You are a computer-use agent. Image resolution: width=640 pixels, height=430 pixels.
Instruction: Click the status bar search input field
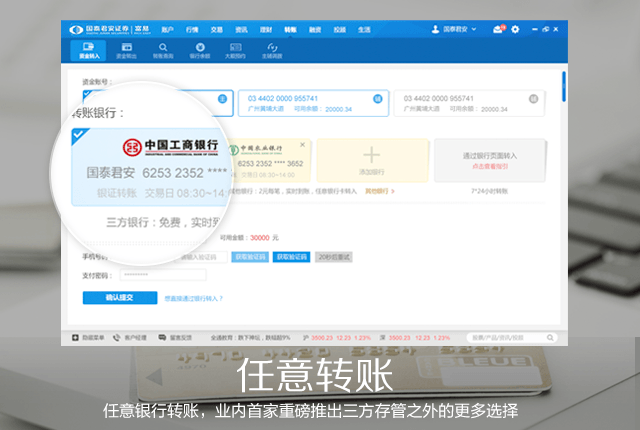click(512, 337)
